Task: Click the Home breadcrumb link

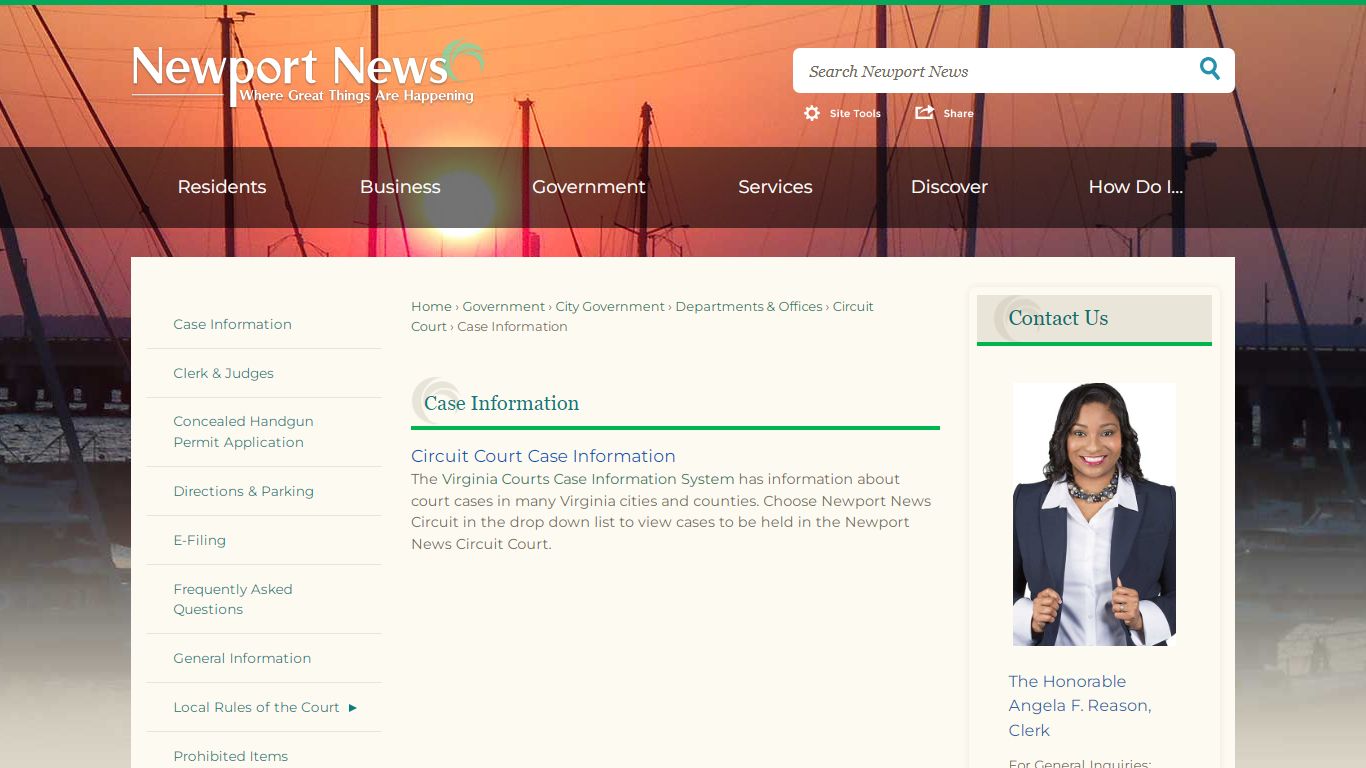Action: tap(431, 307)
